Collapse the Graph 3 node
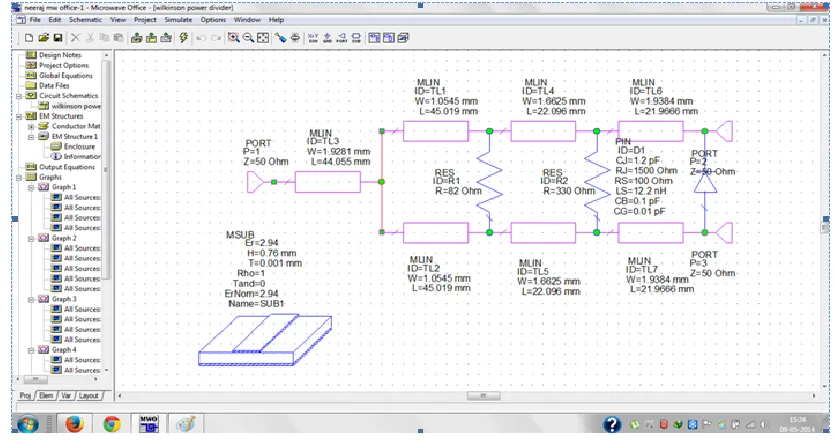Image resolution: width=834 pixels, height=440 pixels. (31, 299)
